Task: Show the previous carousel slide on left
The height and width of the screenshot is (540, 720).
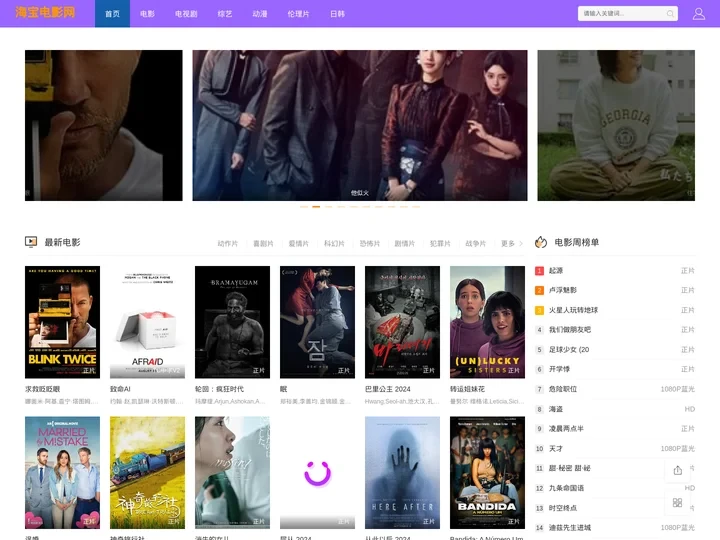Action: pos(103,125)
